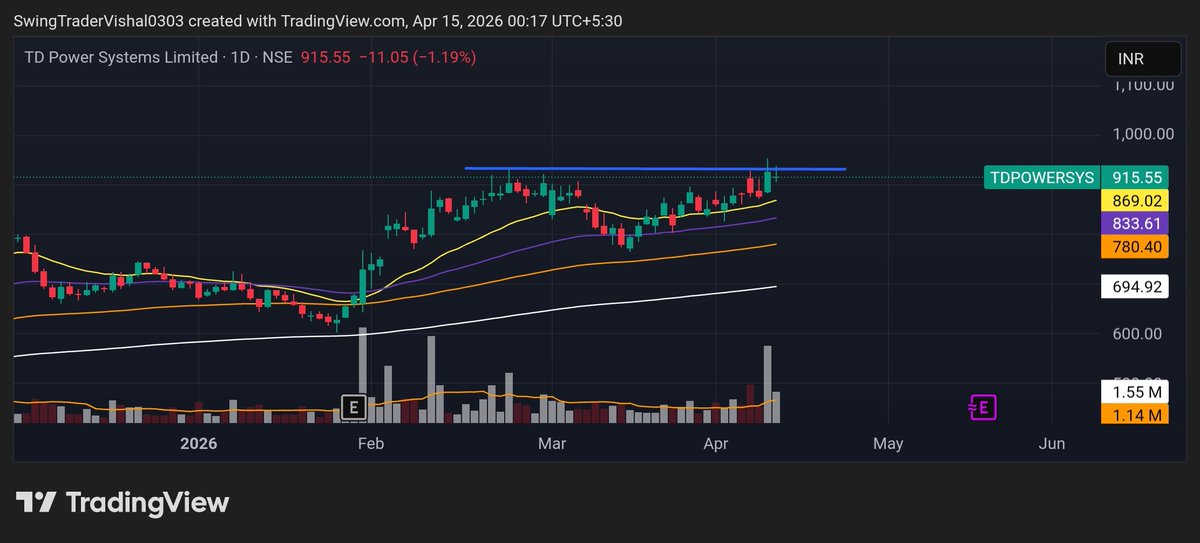Screen dimensions: 1200x543
Task: Click the upcoming earnings E marker in May
Action: (x=983, y=407)
